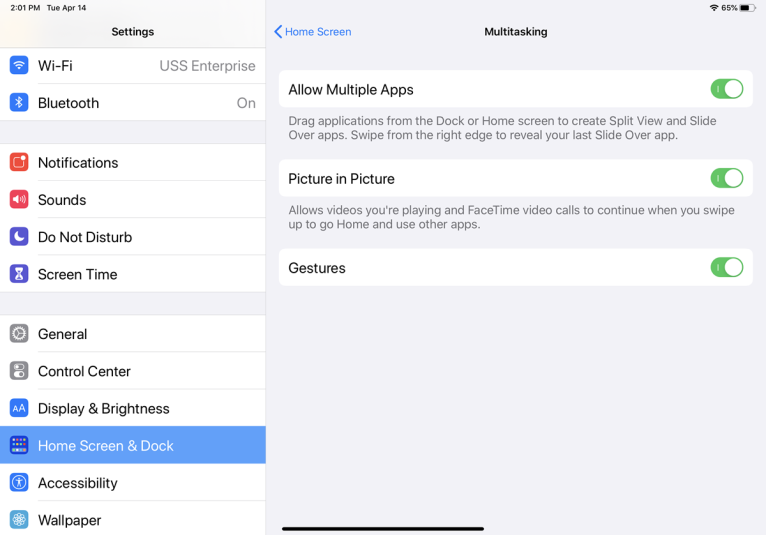Tap the 2:01 PM clock
This screenshot has height=535, width=766.
25,8
